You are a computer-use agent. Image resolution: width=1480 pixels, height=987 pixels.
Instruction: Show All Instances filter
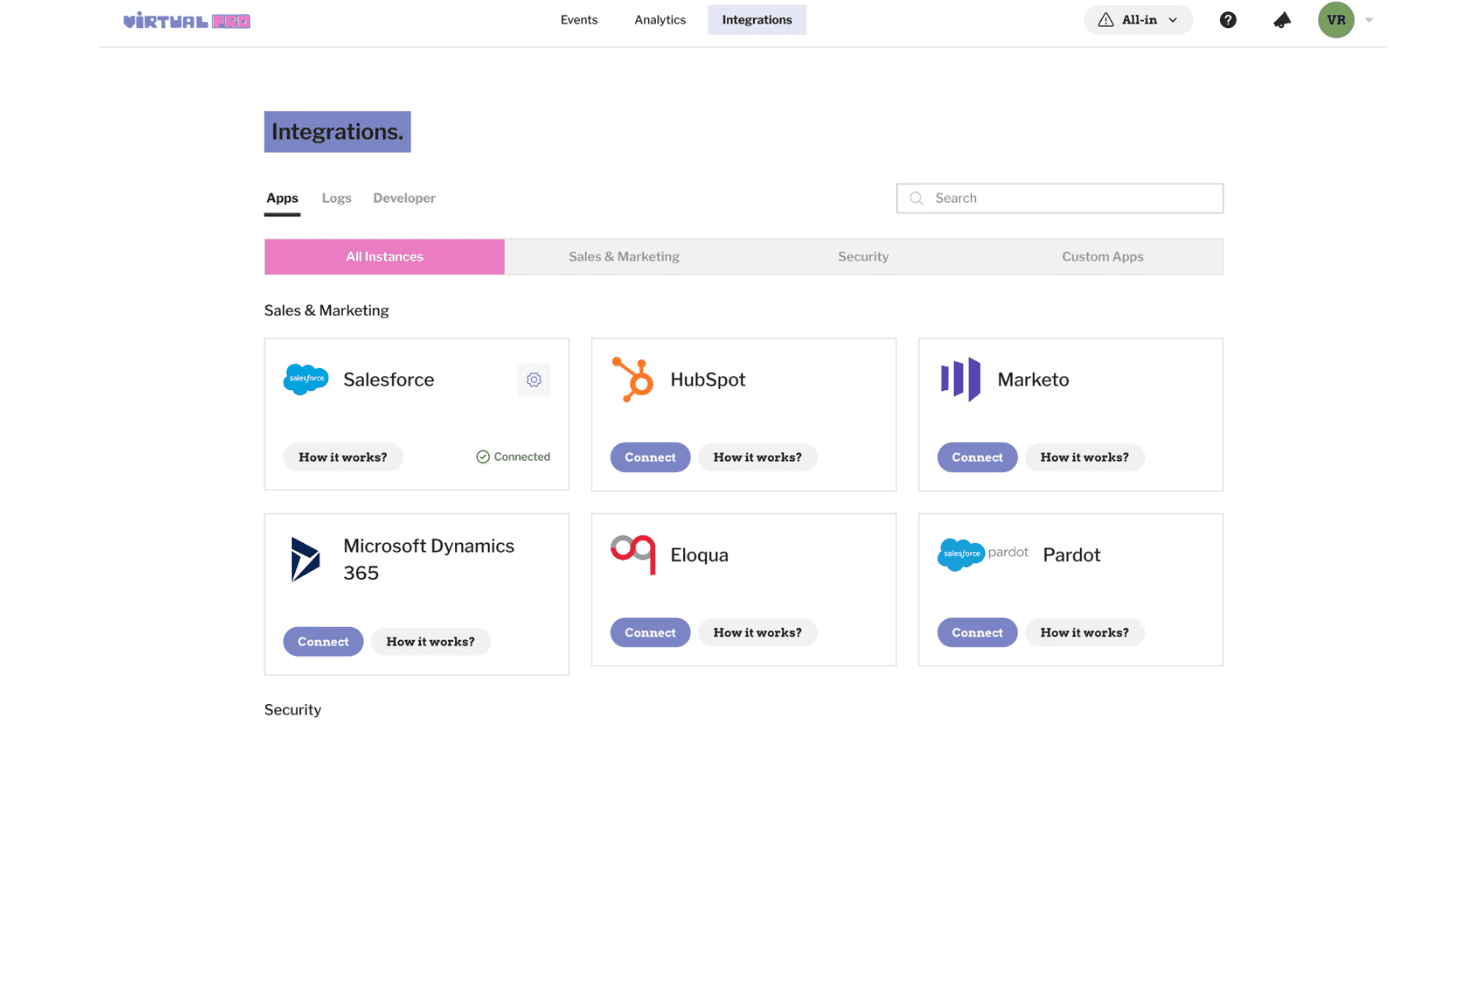click(385, 257)
